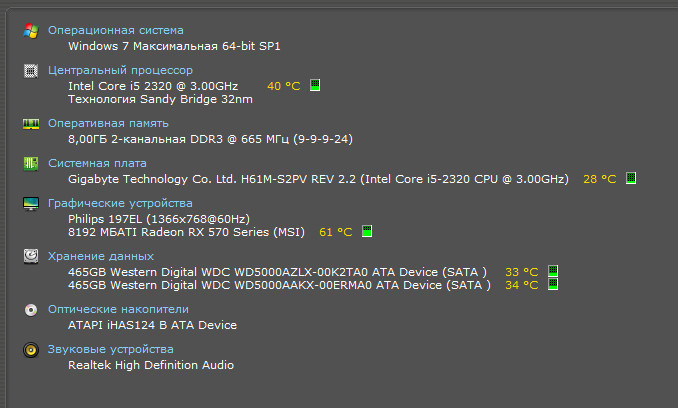Click the speaker audio icon

point(31,350)
